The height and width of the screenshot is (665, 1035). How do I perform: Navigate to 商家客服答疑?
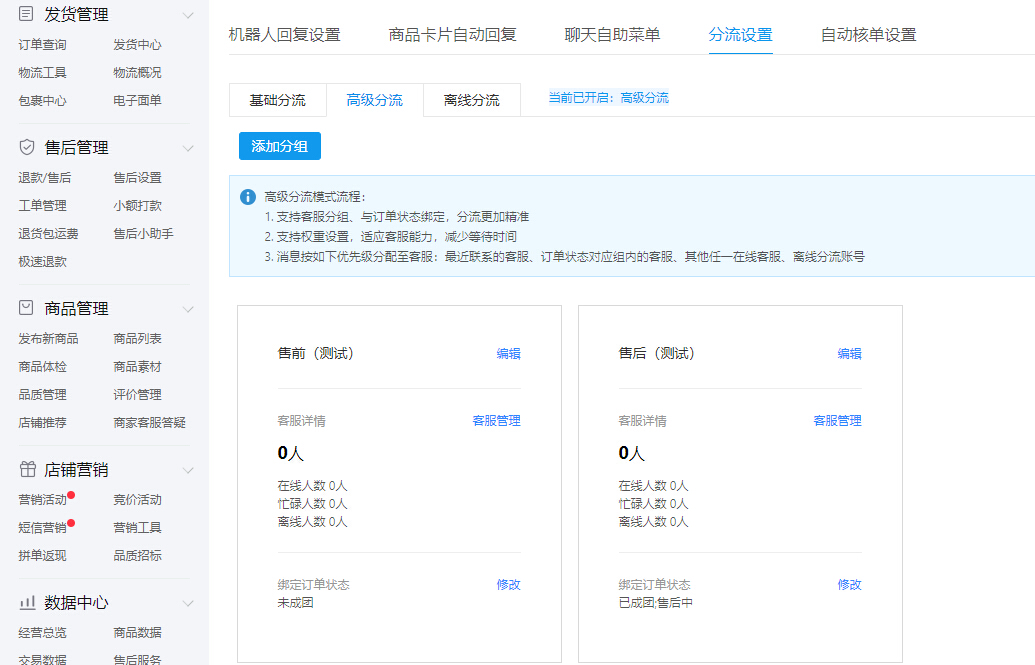tap(149, 423)
